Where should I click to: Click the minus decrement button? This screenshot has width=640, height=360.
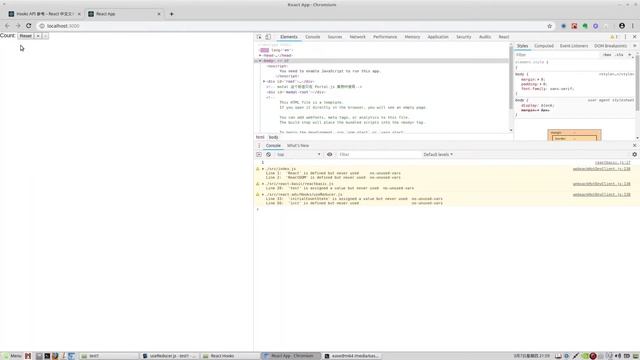[x=45, y=36]
